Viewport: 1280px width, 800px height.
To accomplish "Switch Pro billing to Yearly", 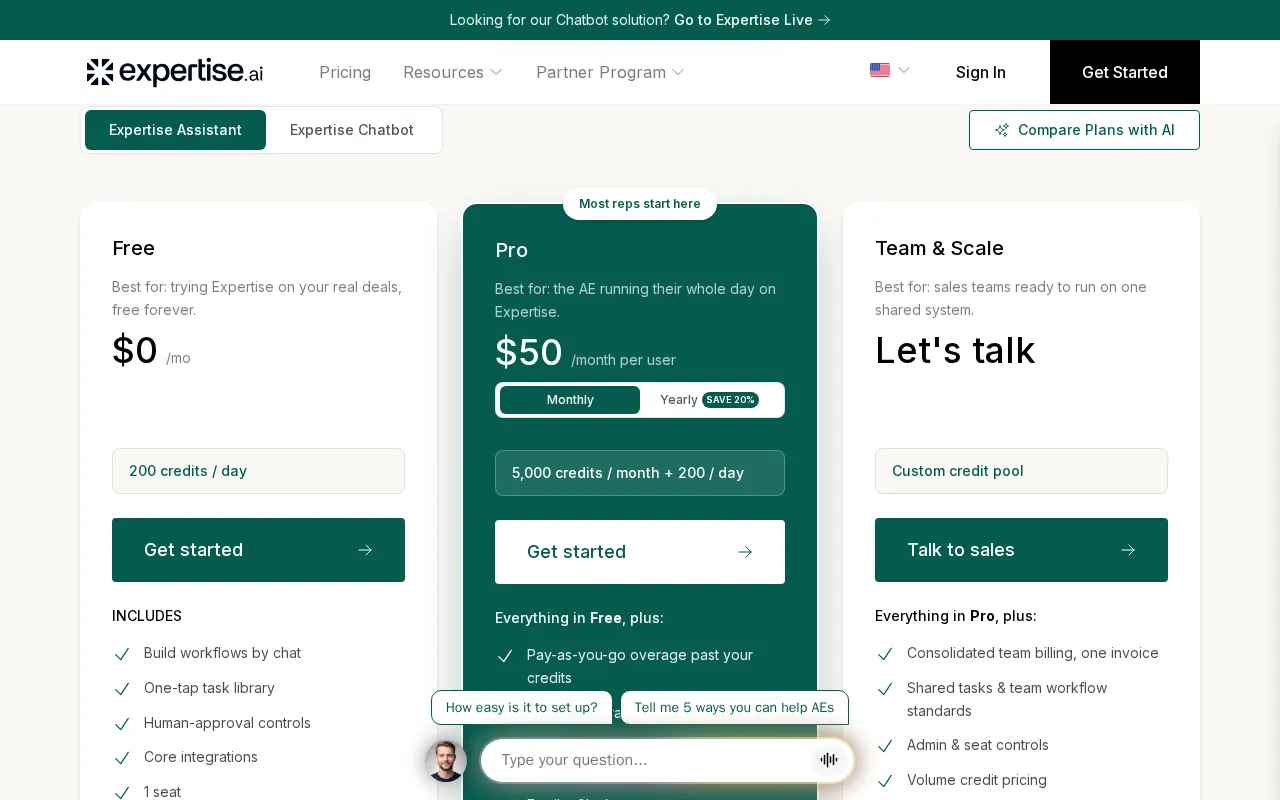I will pos(710,400).
